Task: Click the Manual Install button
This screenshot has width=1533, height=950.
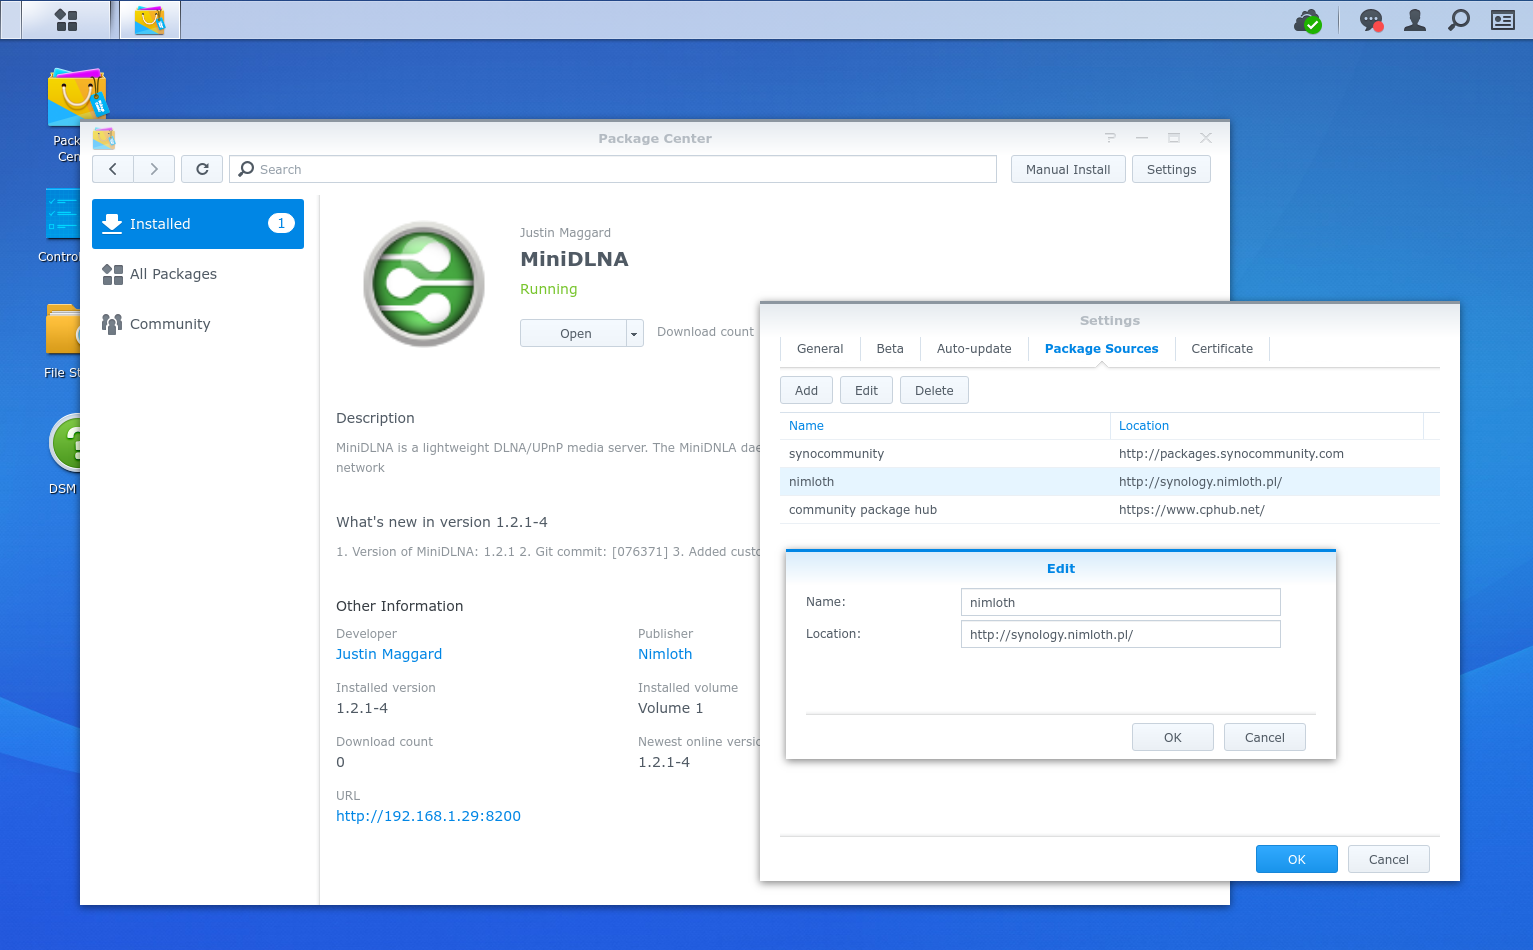Action: click(x=1068, y=169)
